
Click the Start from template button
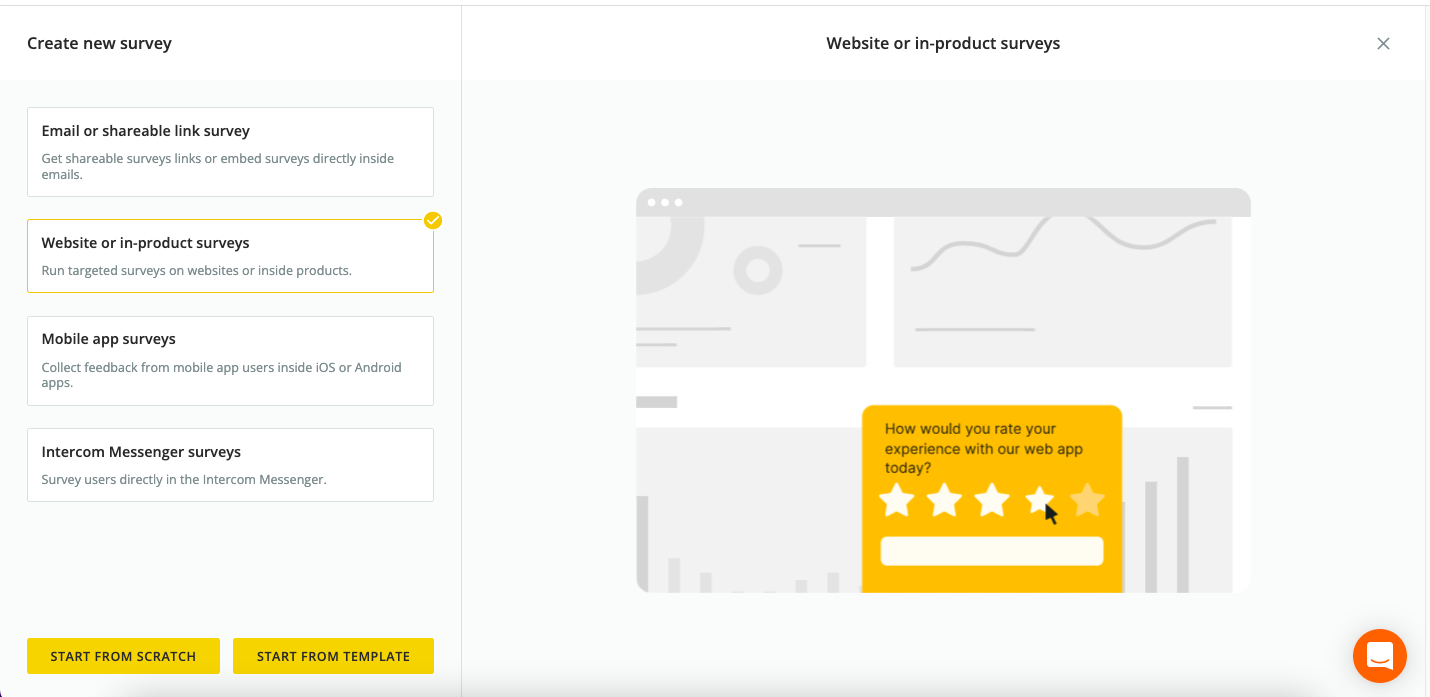click(333, 656)
